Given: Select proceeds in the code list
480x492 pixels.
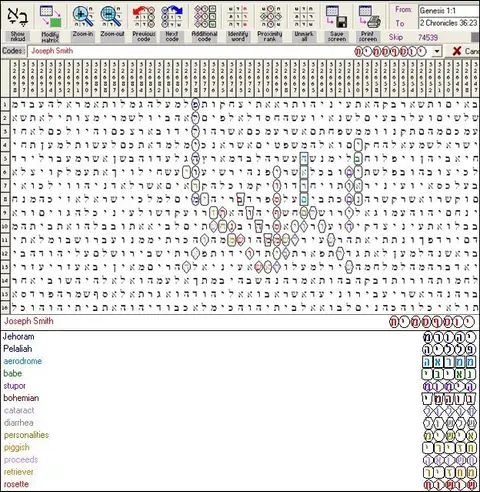Looking at the screenshot, I should 21,460.
